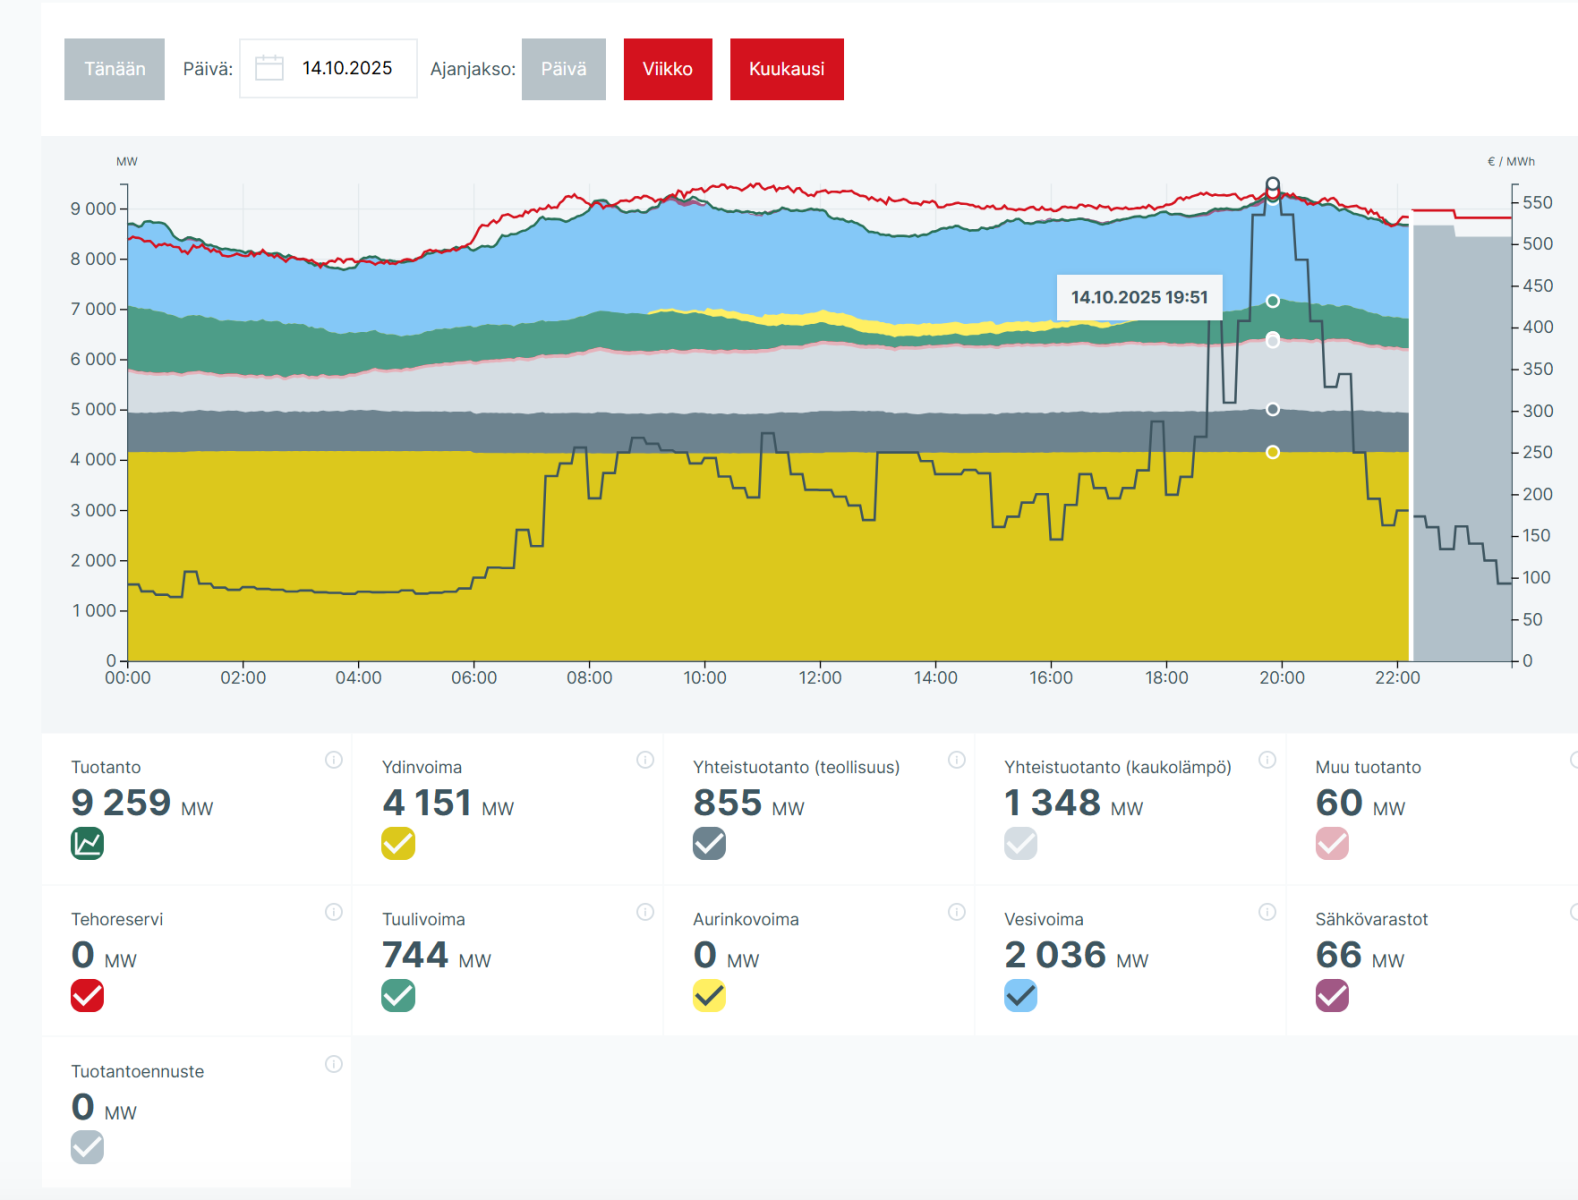Show info for Yhteistuotanto (kaukolämpö)
Viewport: 1578px width, 1200px height.
click(1267, 760)
